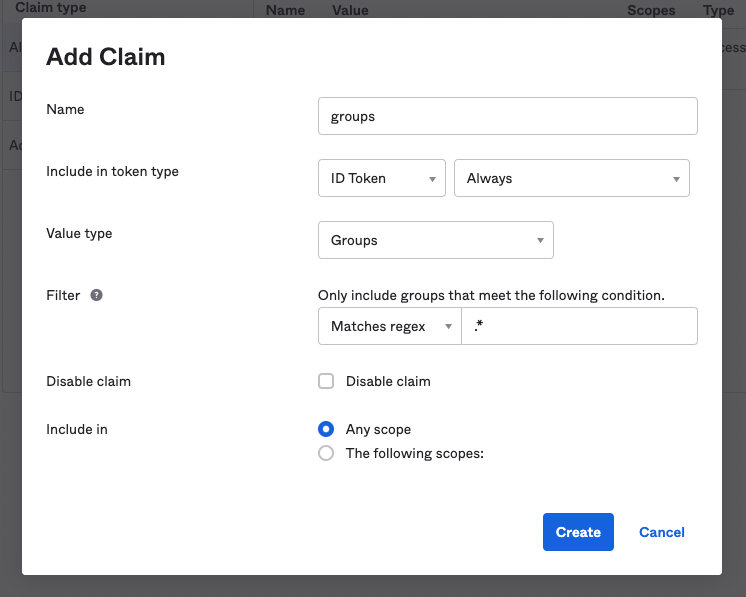
Task: Click the Name column header behind the dialog
Action: coord(286,10)
